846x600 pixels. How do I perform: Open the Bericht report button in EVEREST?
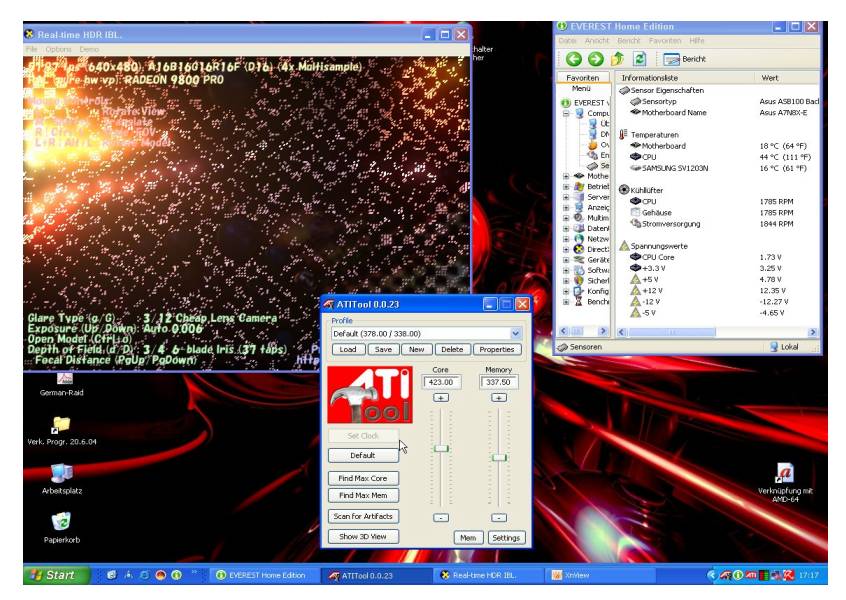[x=684, y=59]
